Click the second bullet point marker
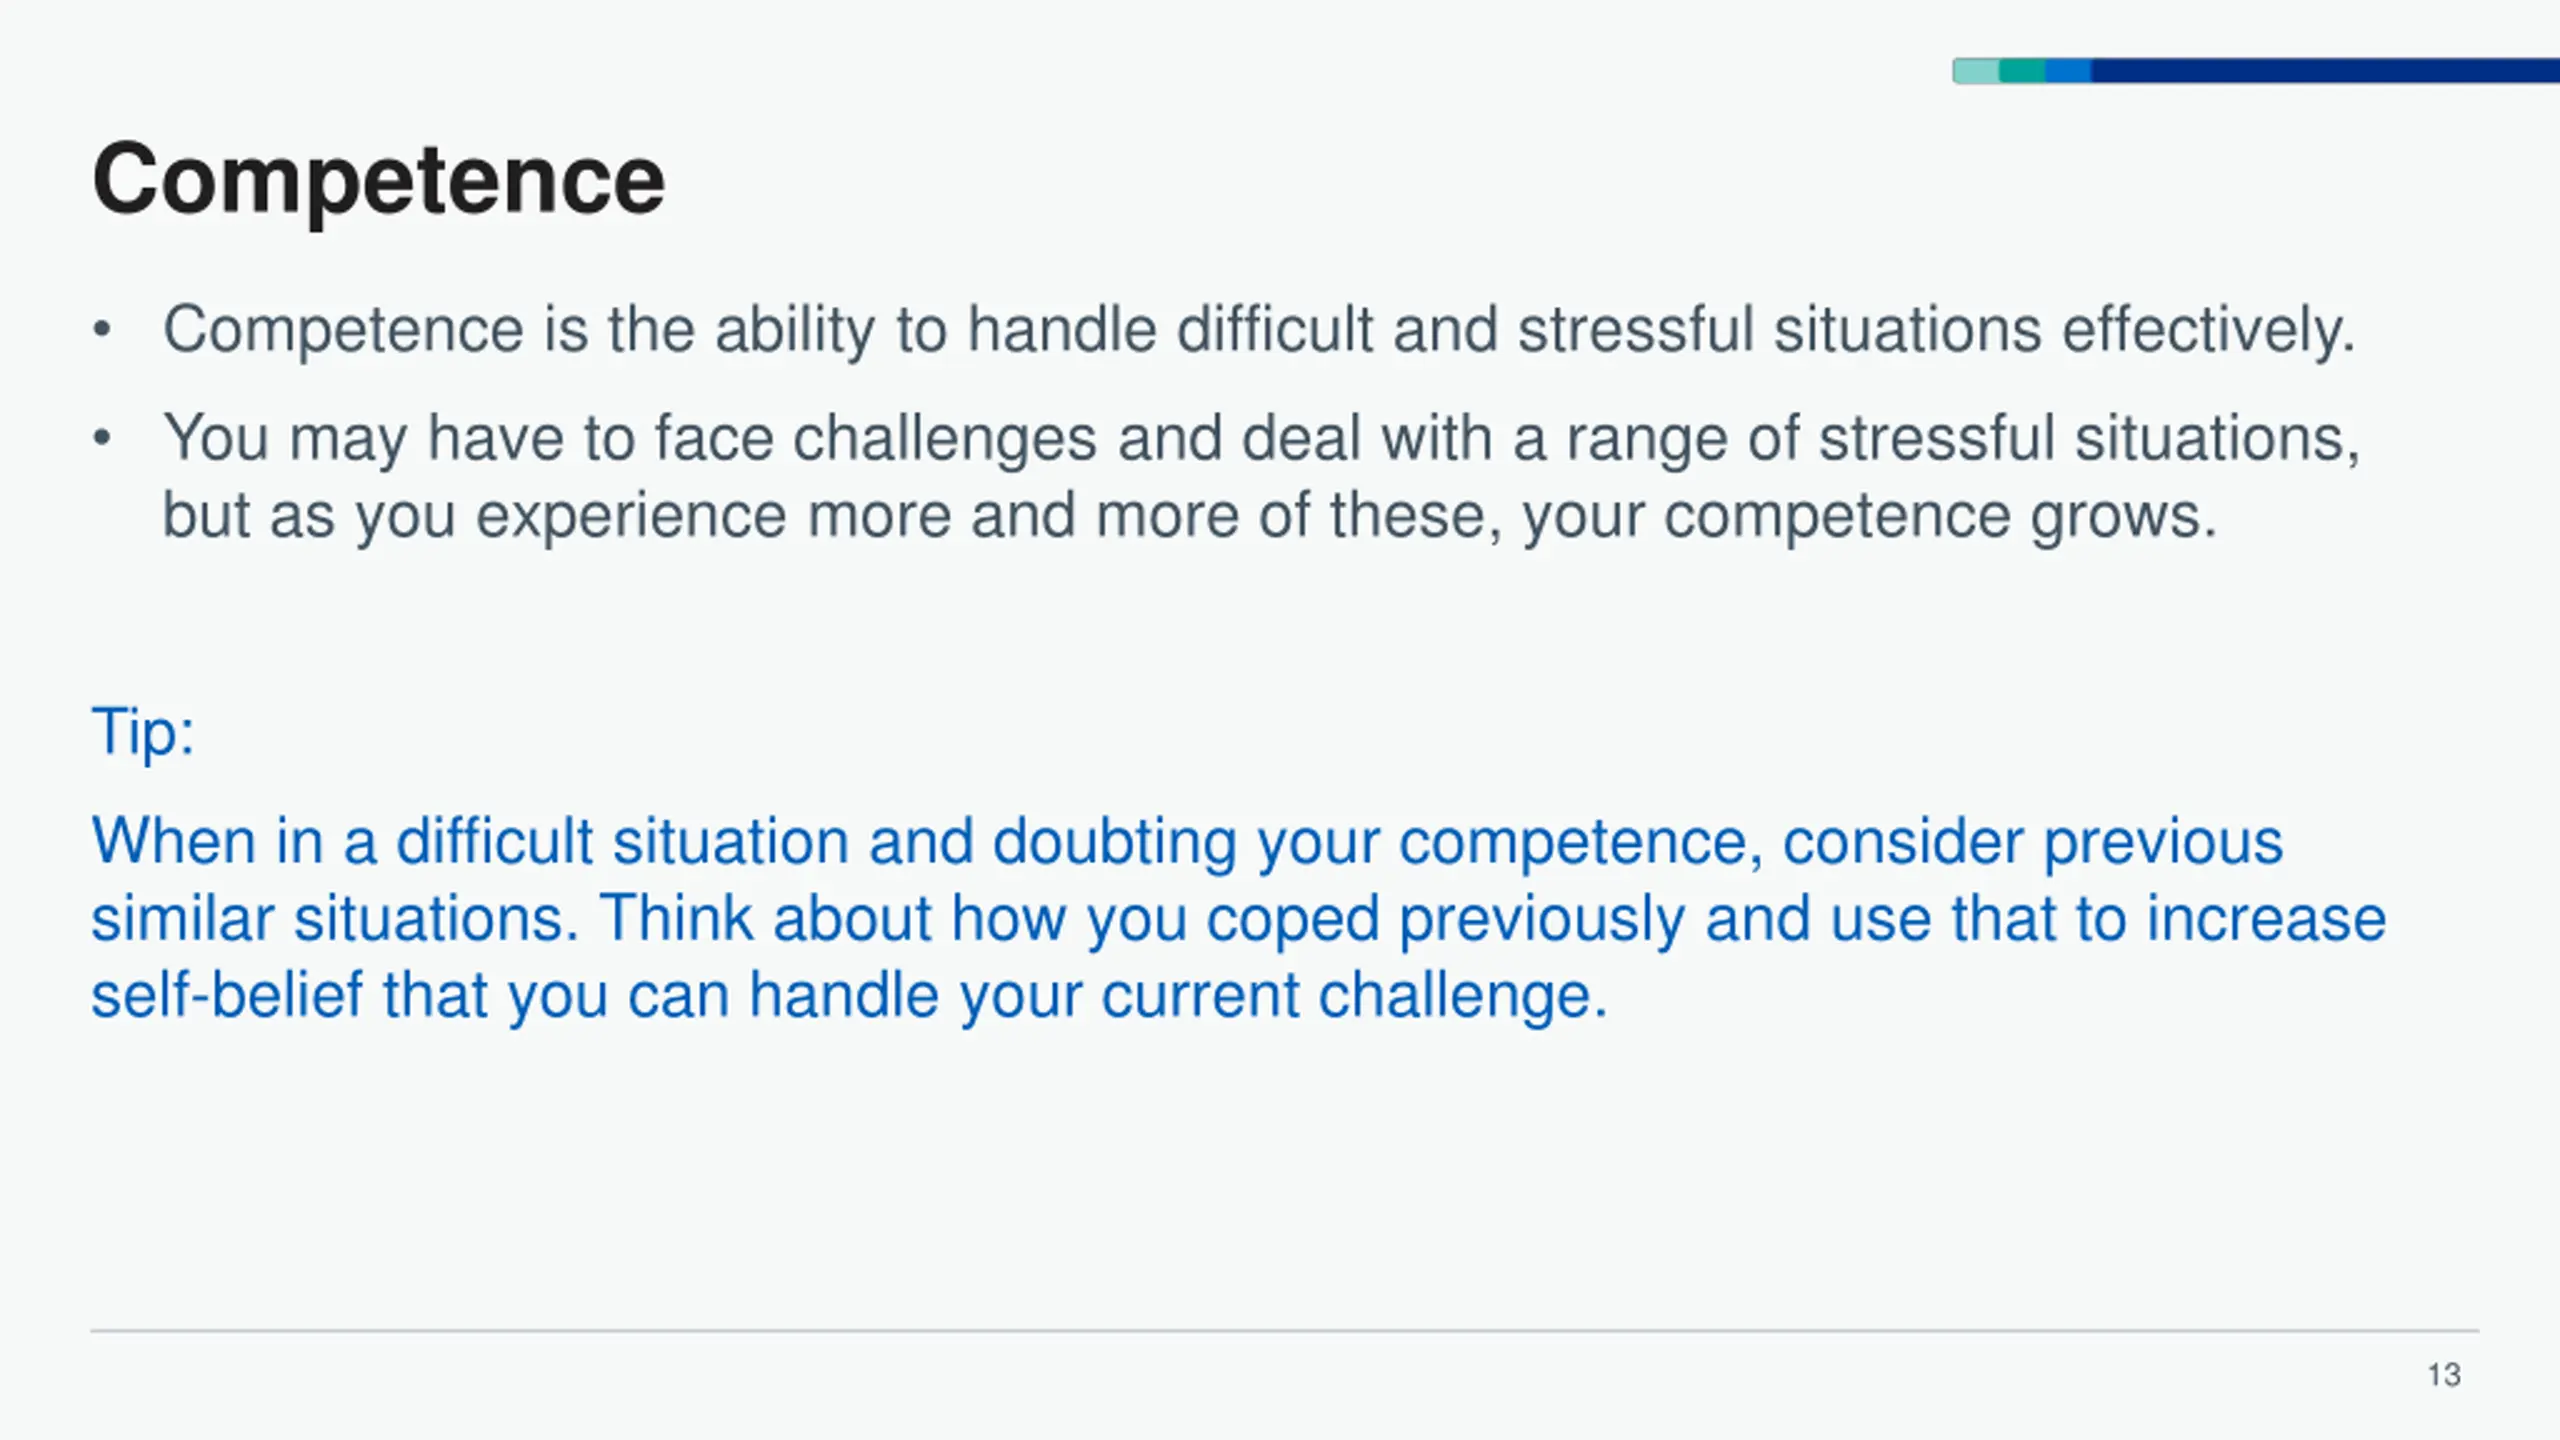 click(x=101, y=438)
